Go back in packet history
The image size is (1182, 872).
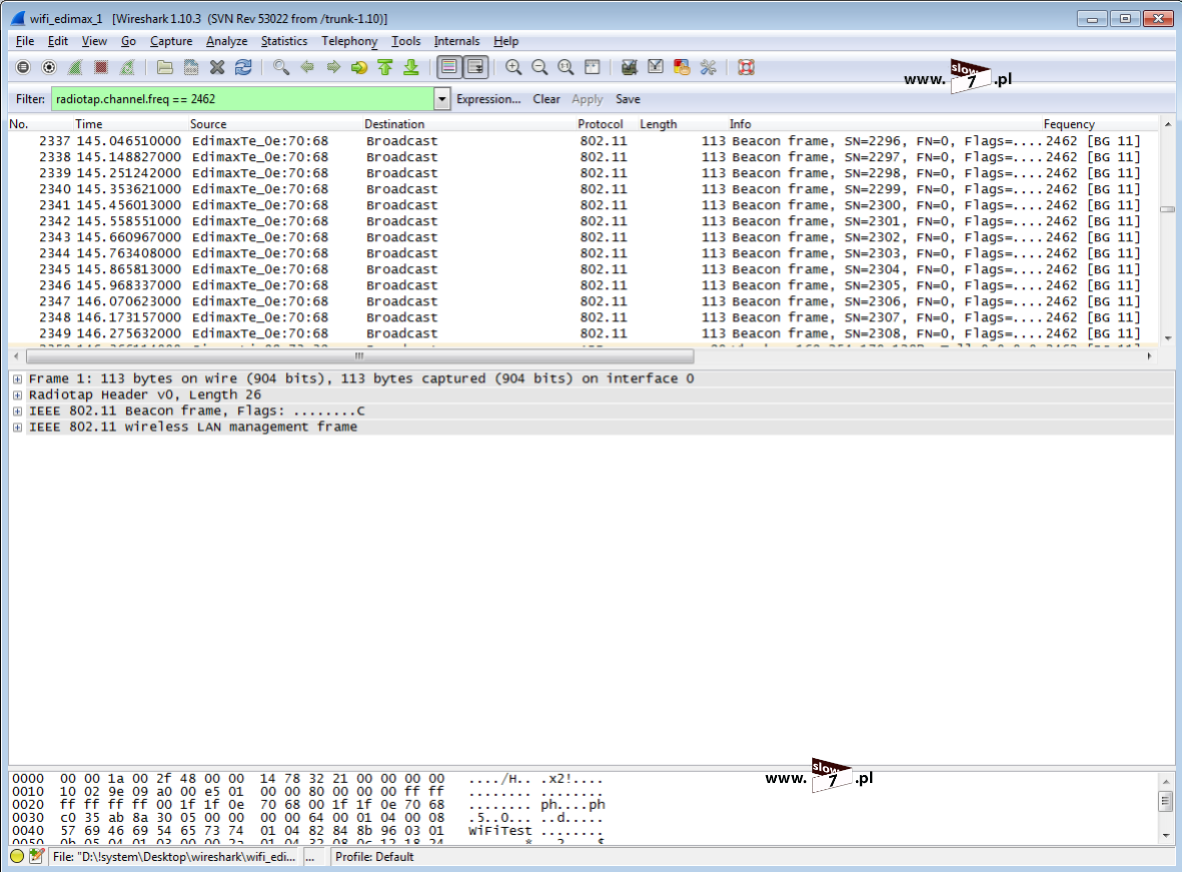click(x=307, y=68)
